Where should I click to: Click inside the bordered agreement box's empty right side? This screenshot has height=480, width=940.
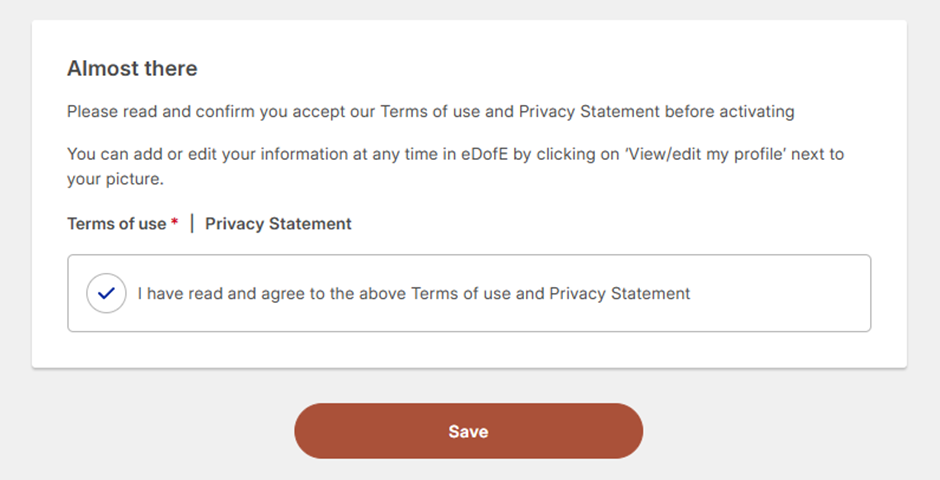[x=790, y=294]
